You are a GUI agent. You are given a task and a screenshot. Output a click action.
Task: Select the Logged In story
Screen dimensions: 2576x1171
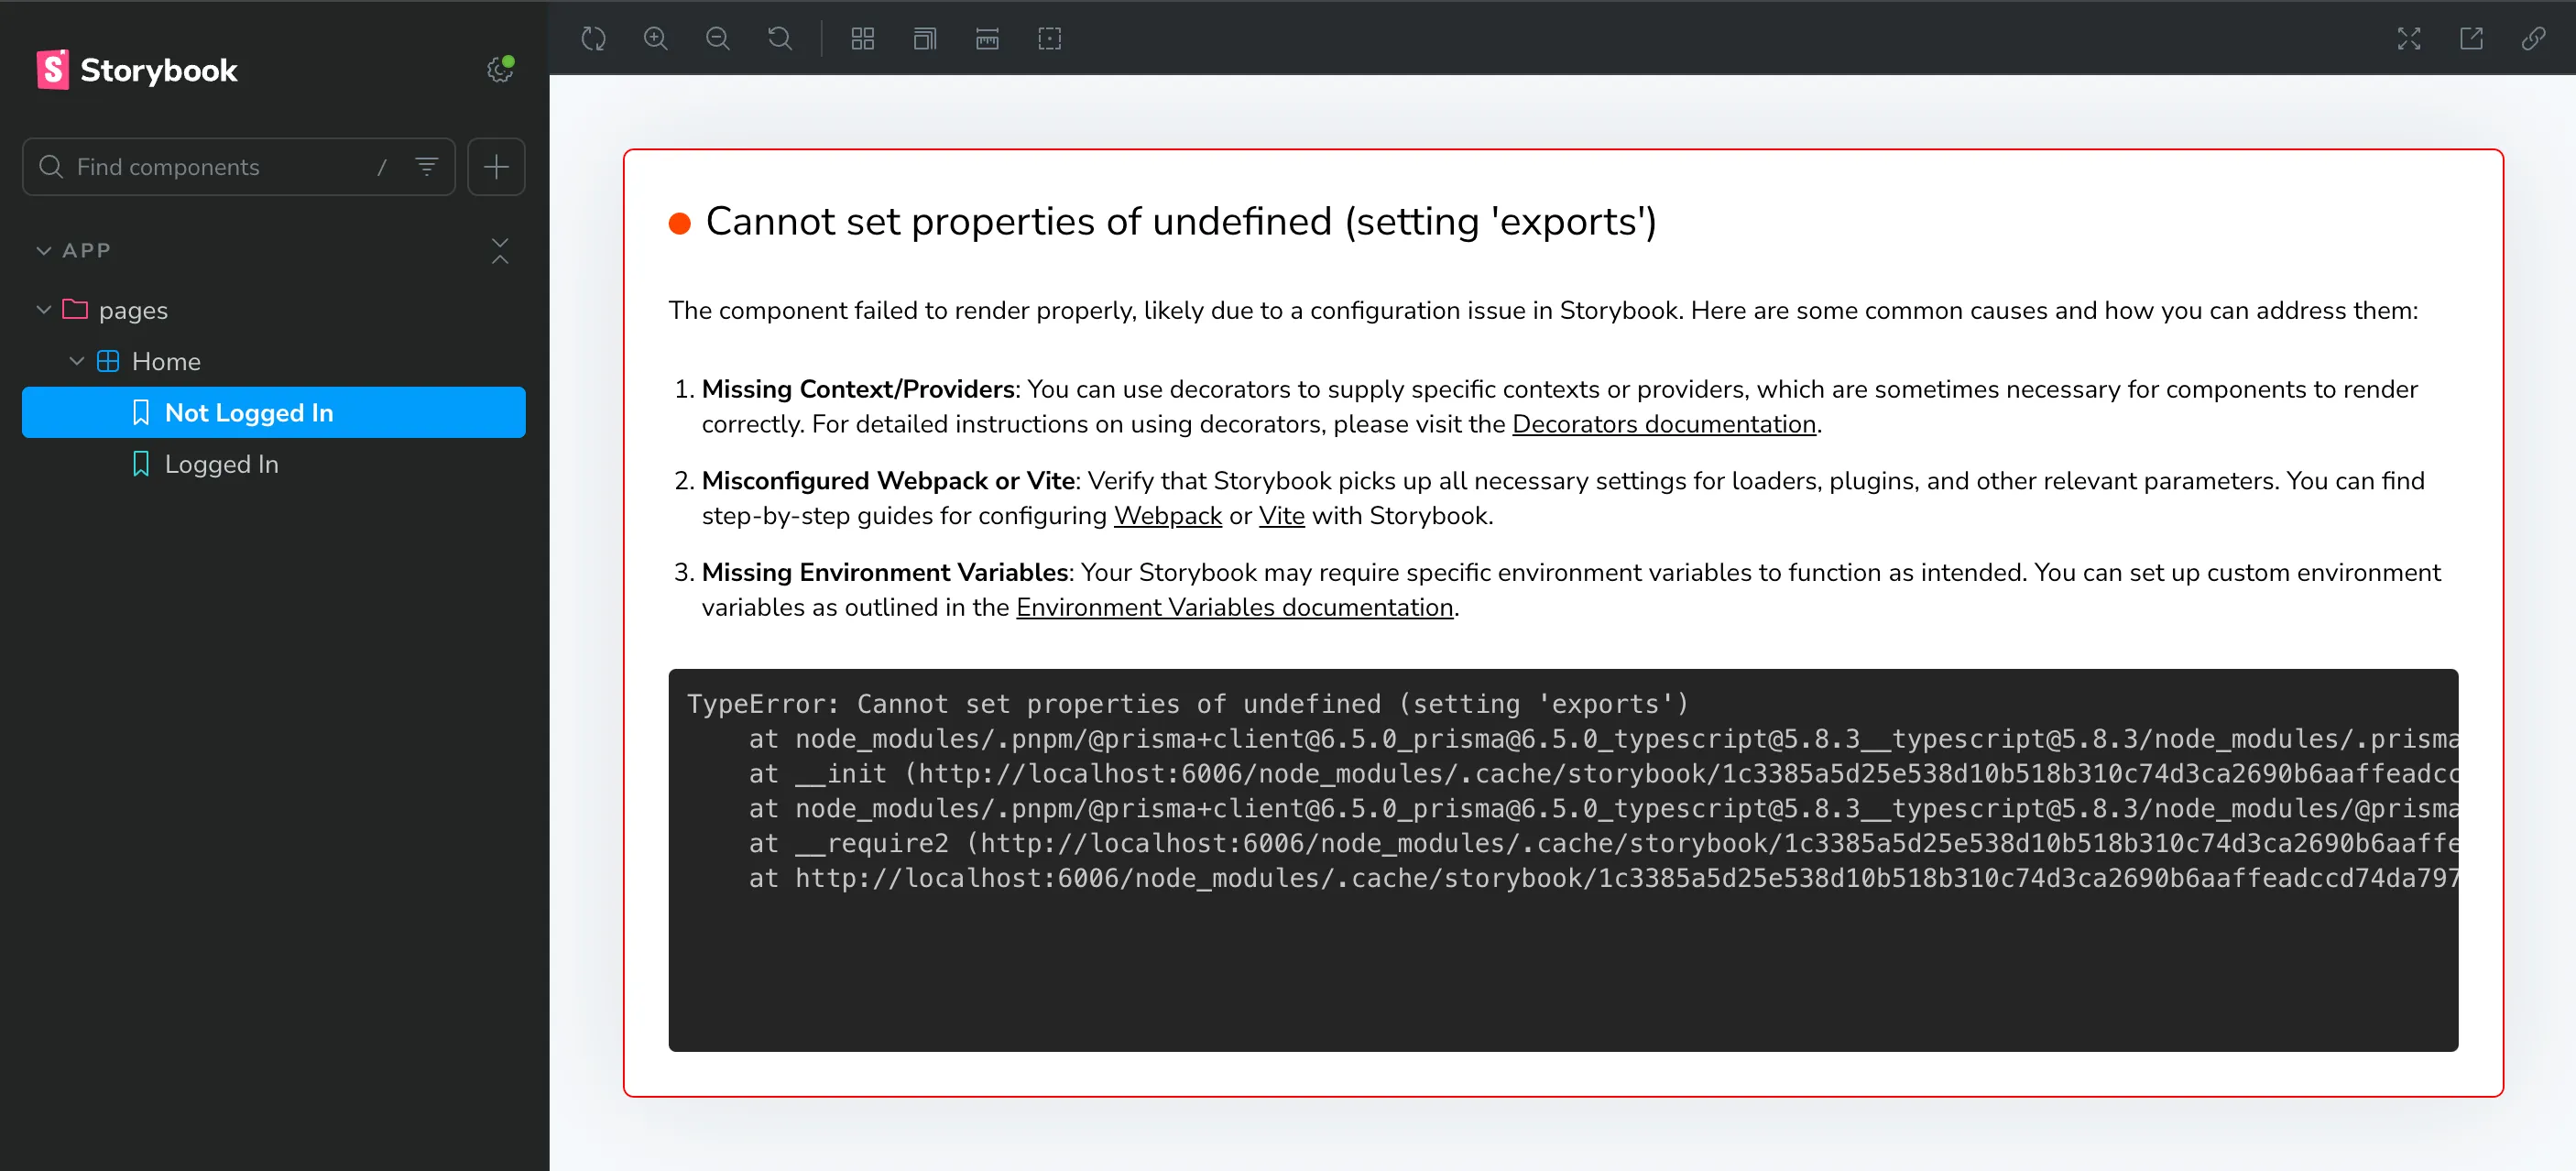pos(221,464)
